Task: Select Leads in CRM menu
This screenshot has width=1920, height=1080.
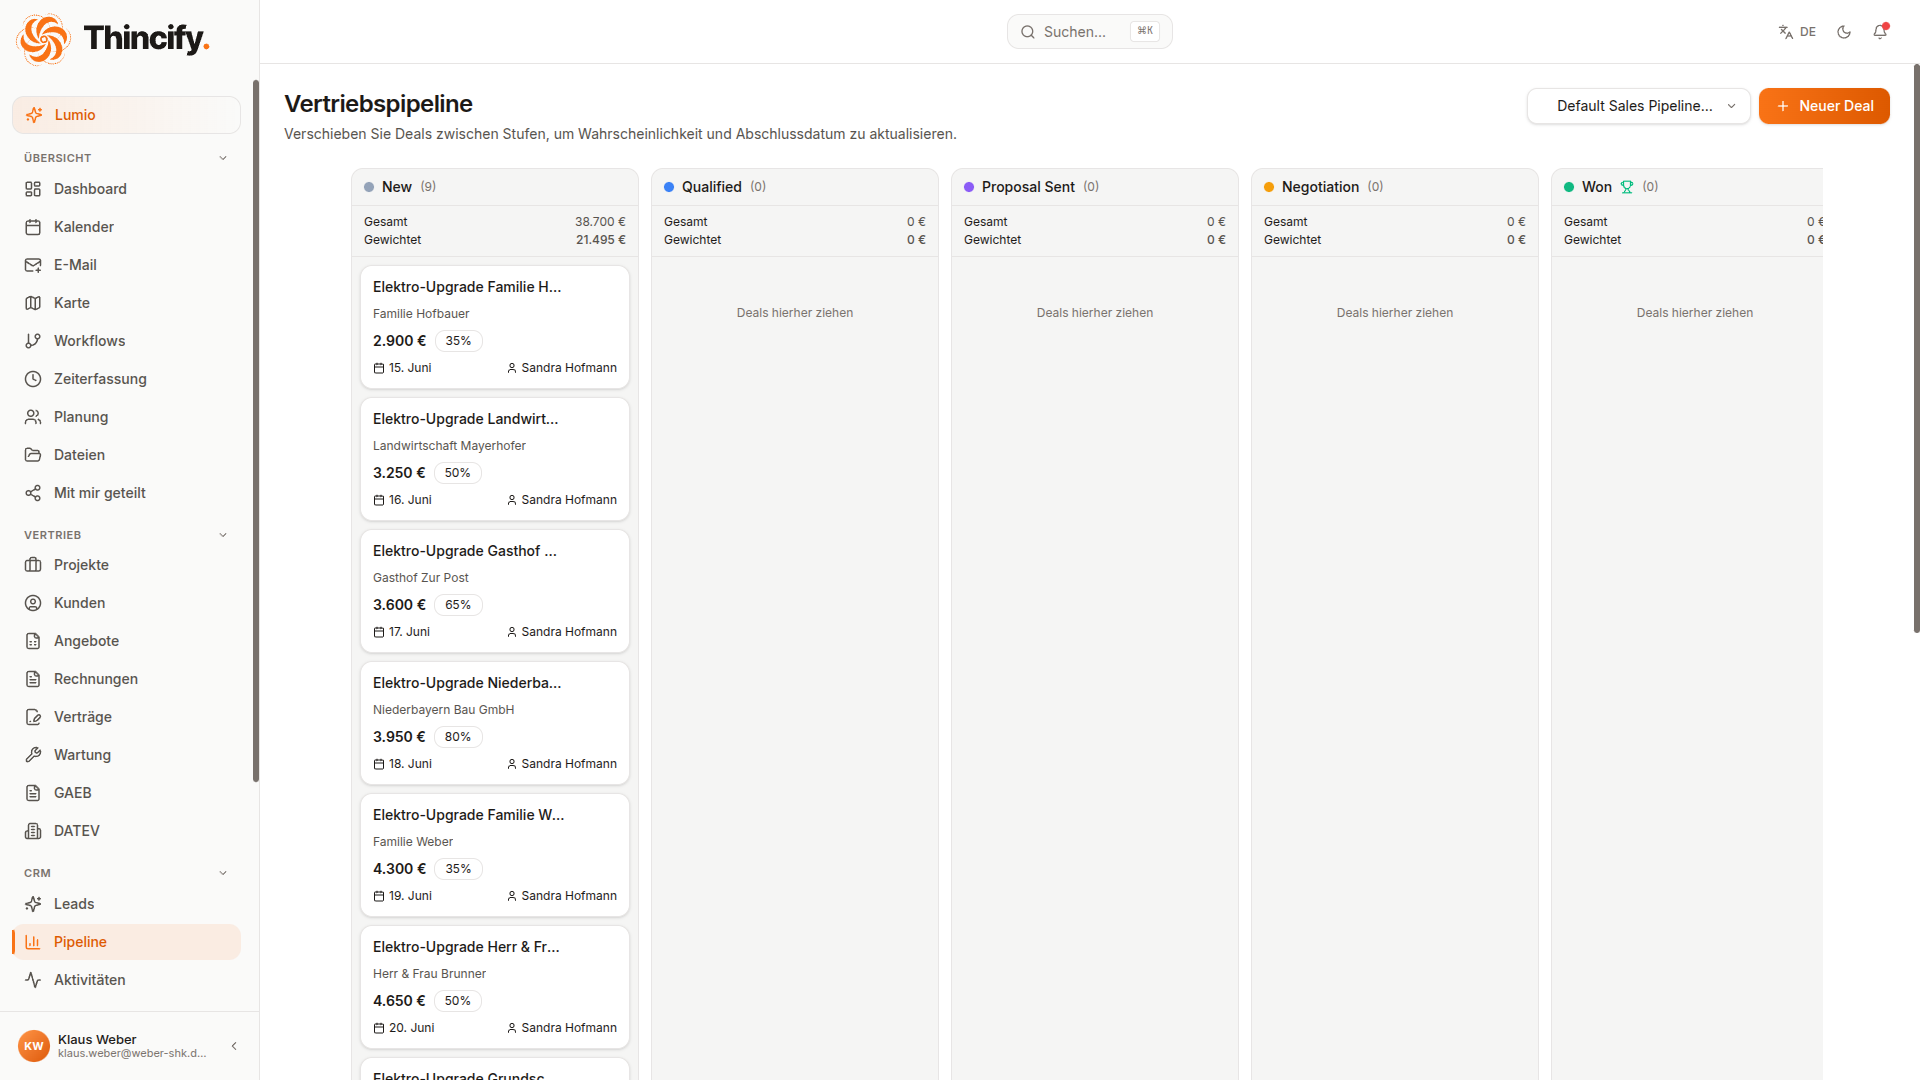Action: pos(126,904)
